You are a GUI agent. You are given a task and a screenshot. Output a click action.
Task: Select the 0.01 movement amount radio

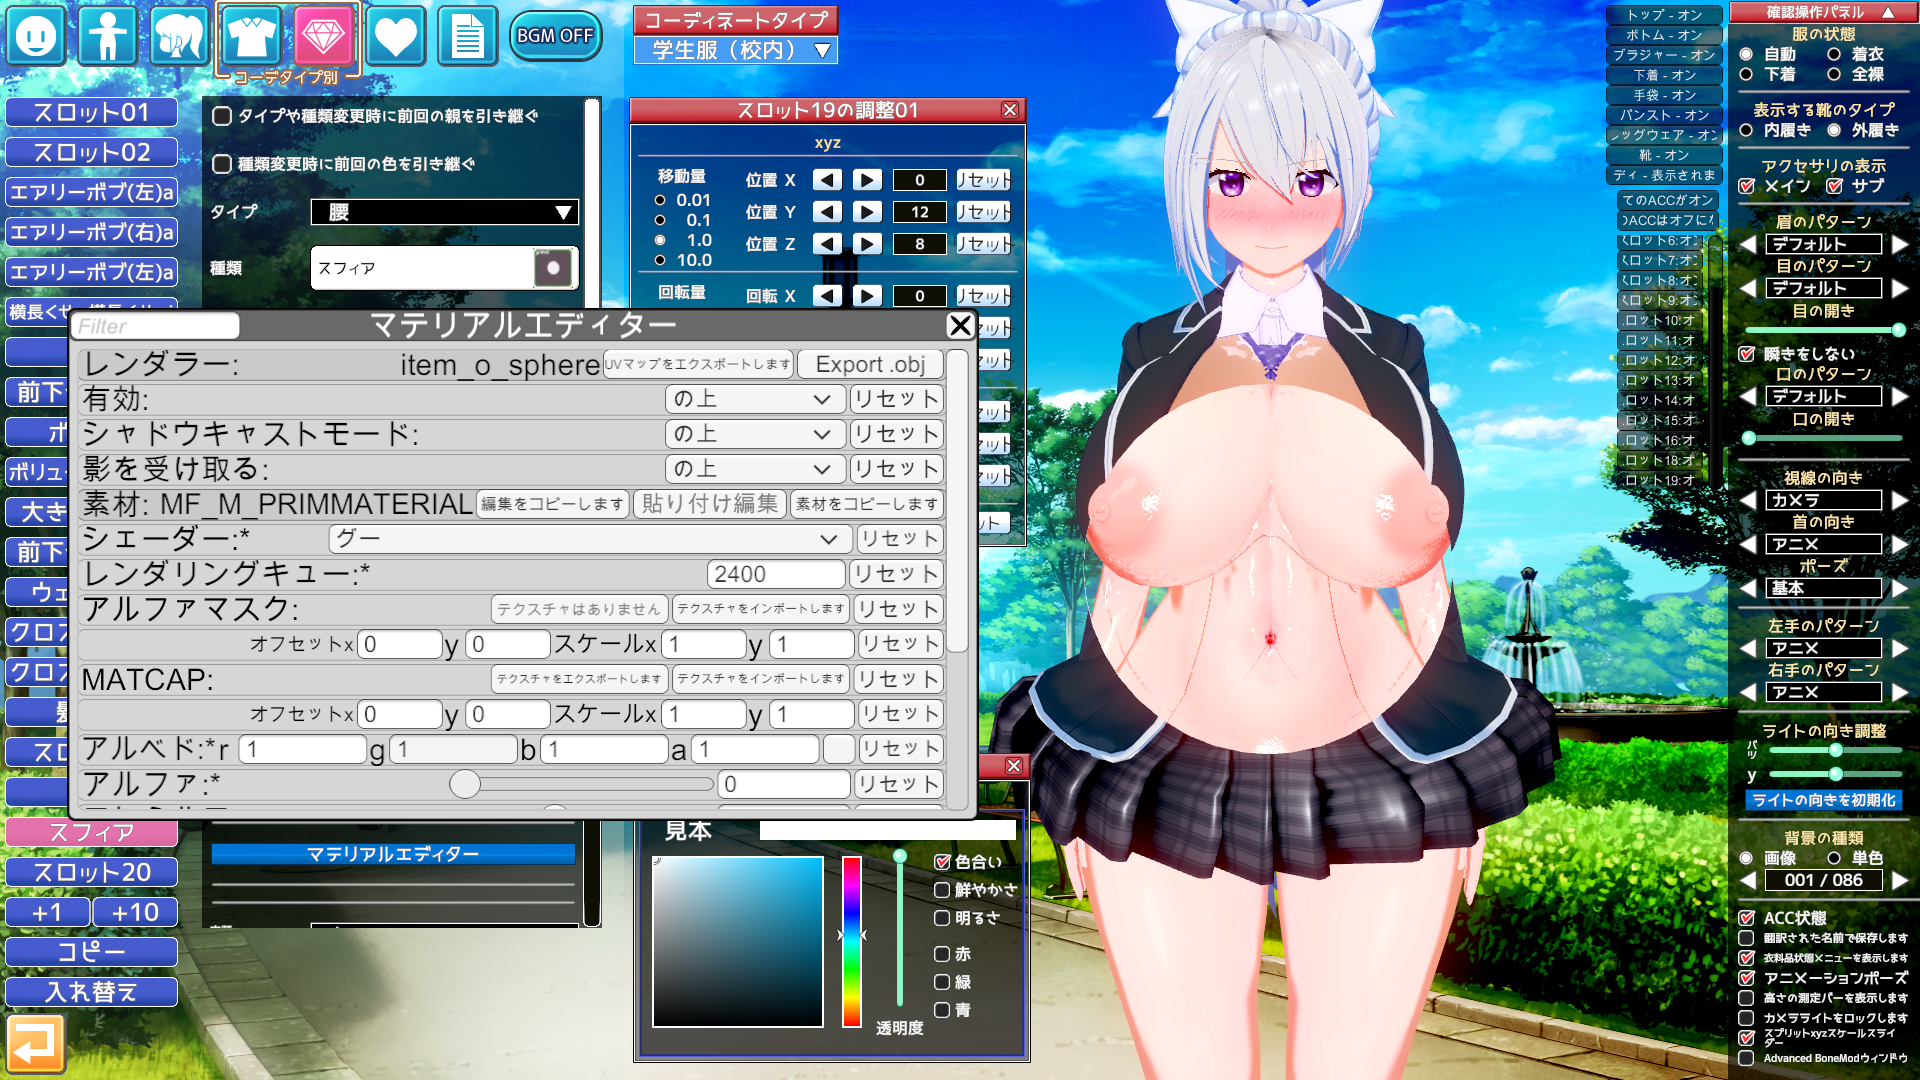[x=660, y=200]
